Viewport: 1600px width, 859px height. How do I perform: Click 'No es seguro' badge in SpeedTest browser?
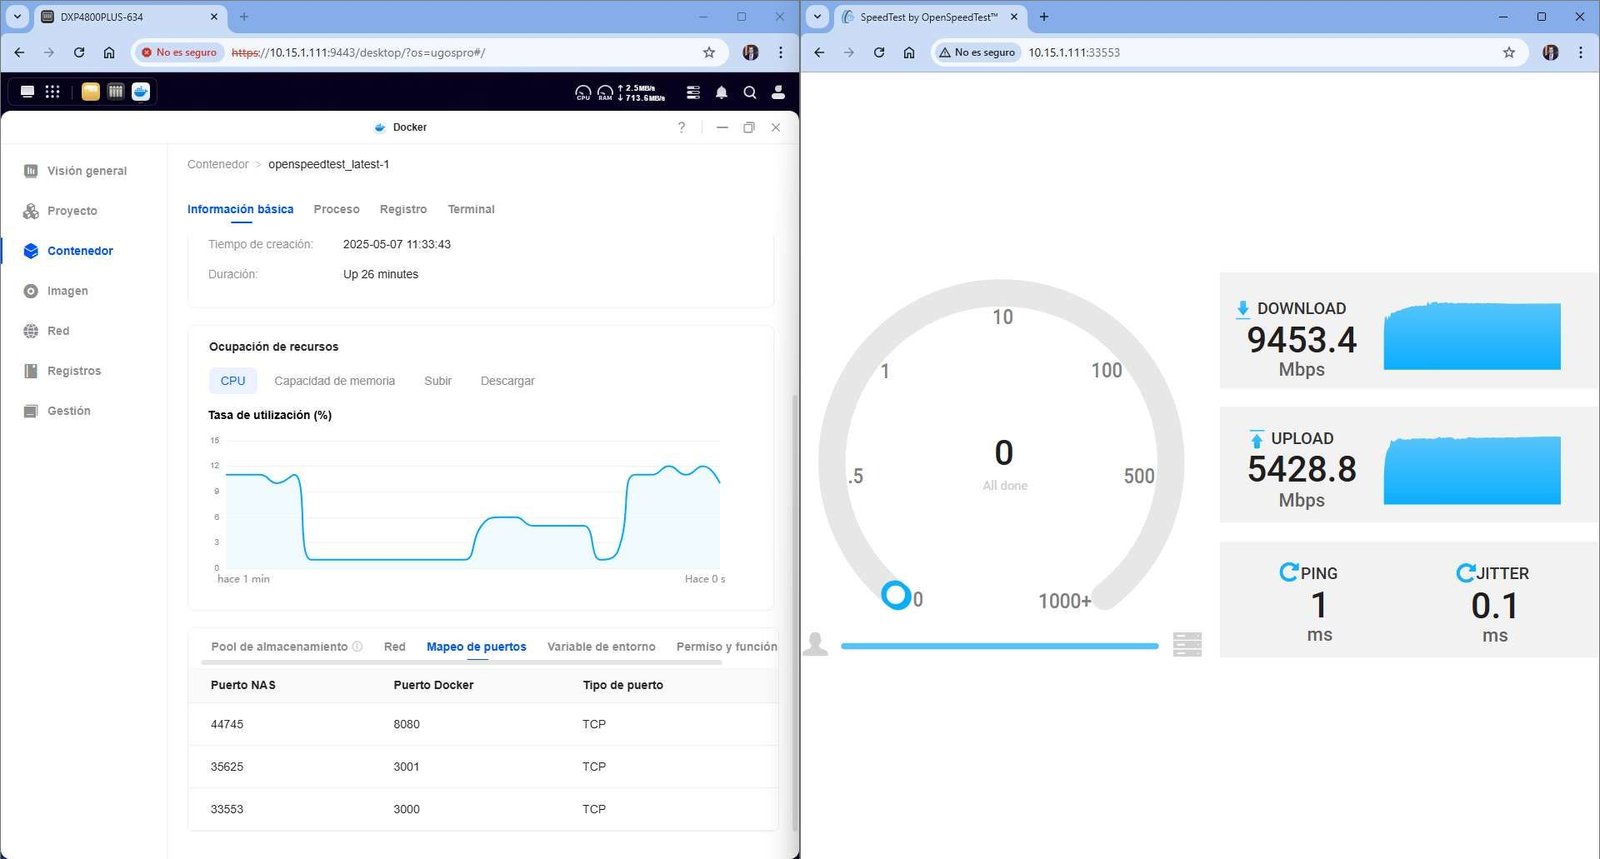[x=977, y=52]
